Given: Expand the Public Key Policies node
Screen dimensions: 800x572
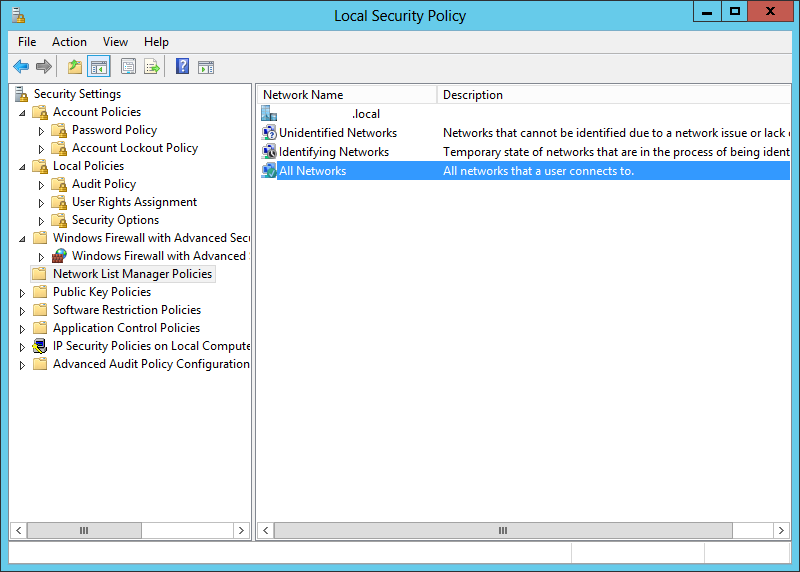Looking at the screenshot, I should click(22, 293).
